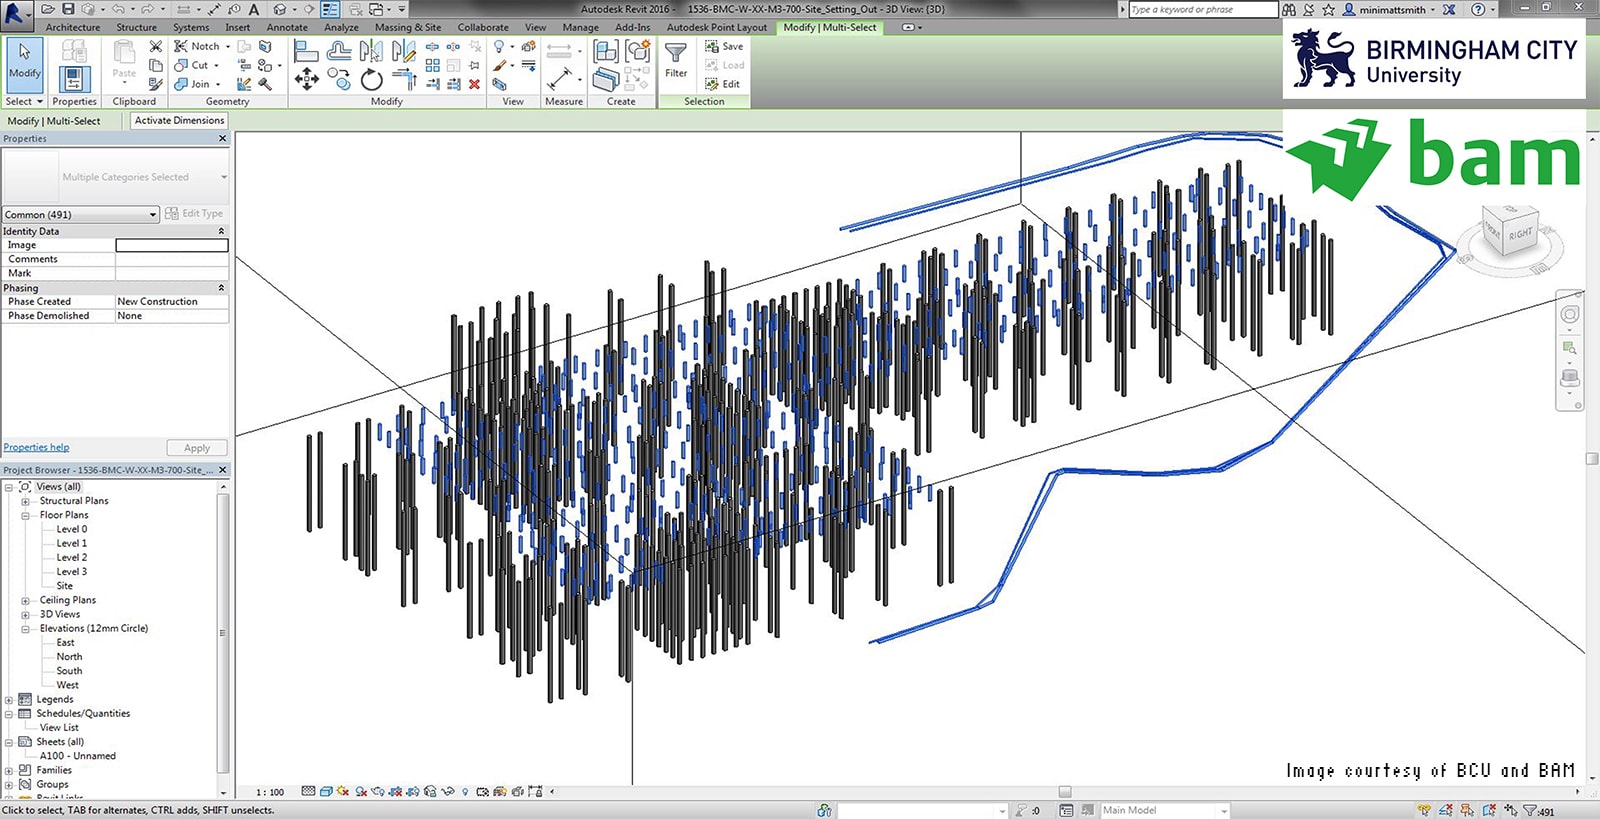Open Default 3D View from quick access toolbar

[x=280, y=9]
